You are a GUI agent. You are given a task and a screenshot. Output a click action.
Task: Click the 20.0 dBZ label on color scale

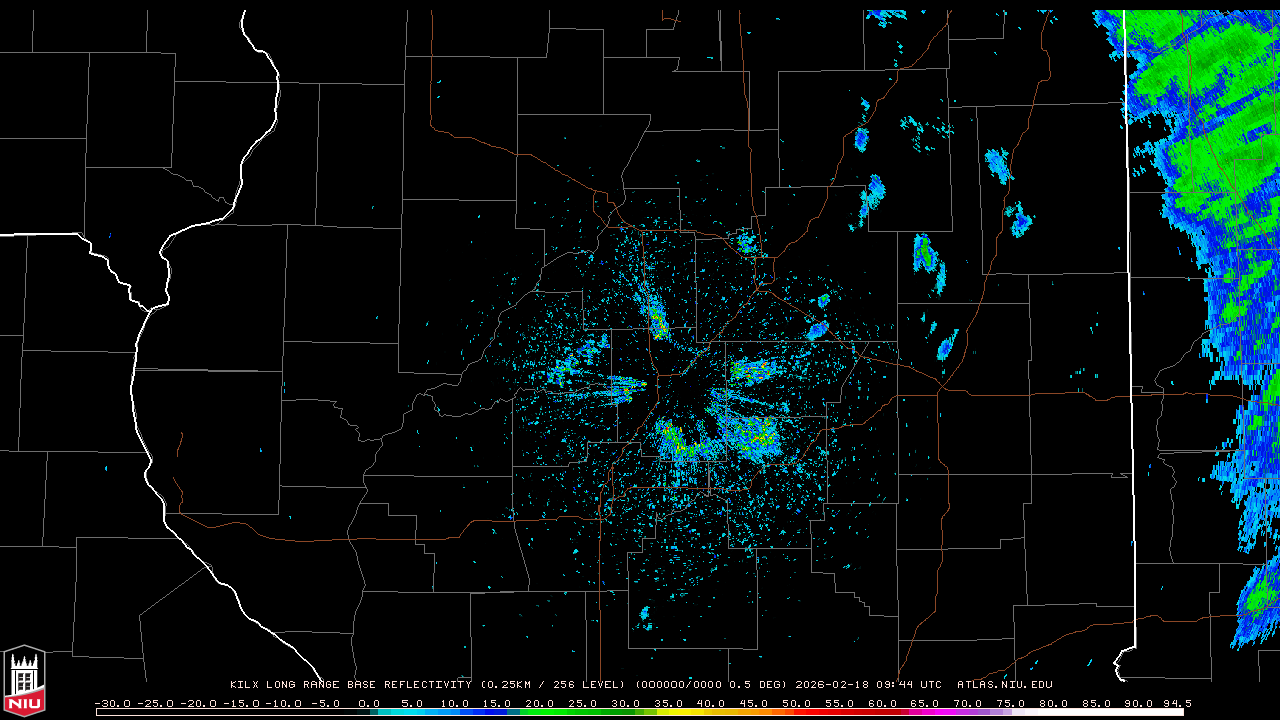coord(539,704)
